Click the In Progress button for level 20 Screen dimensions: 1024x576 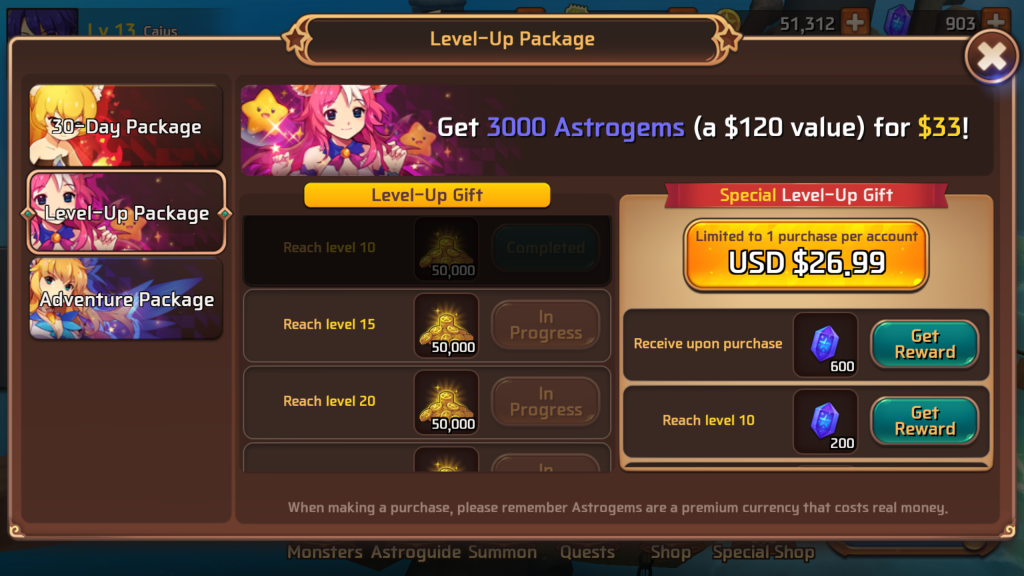(x=545, y=402)
